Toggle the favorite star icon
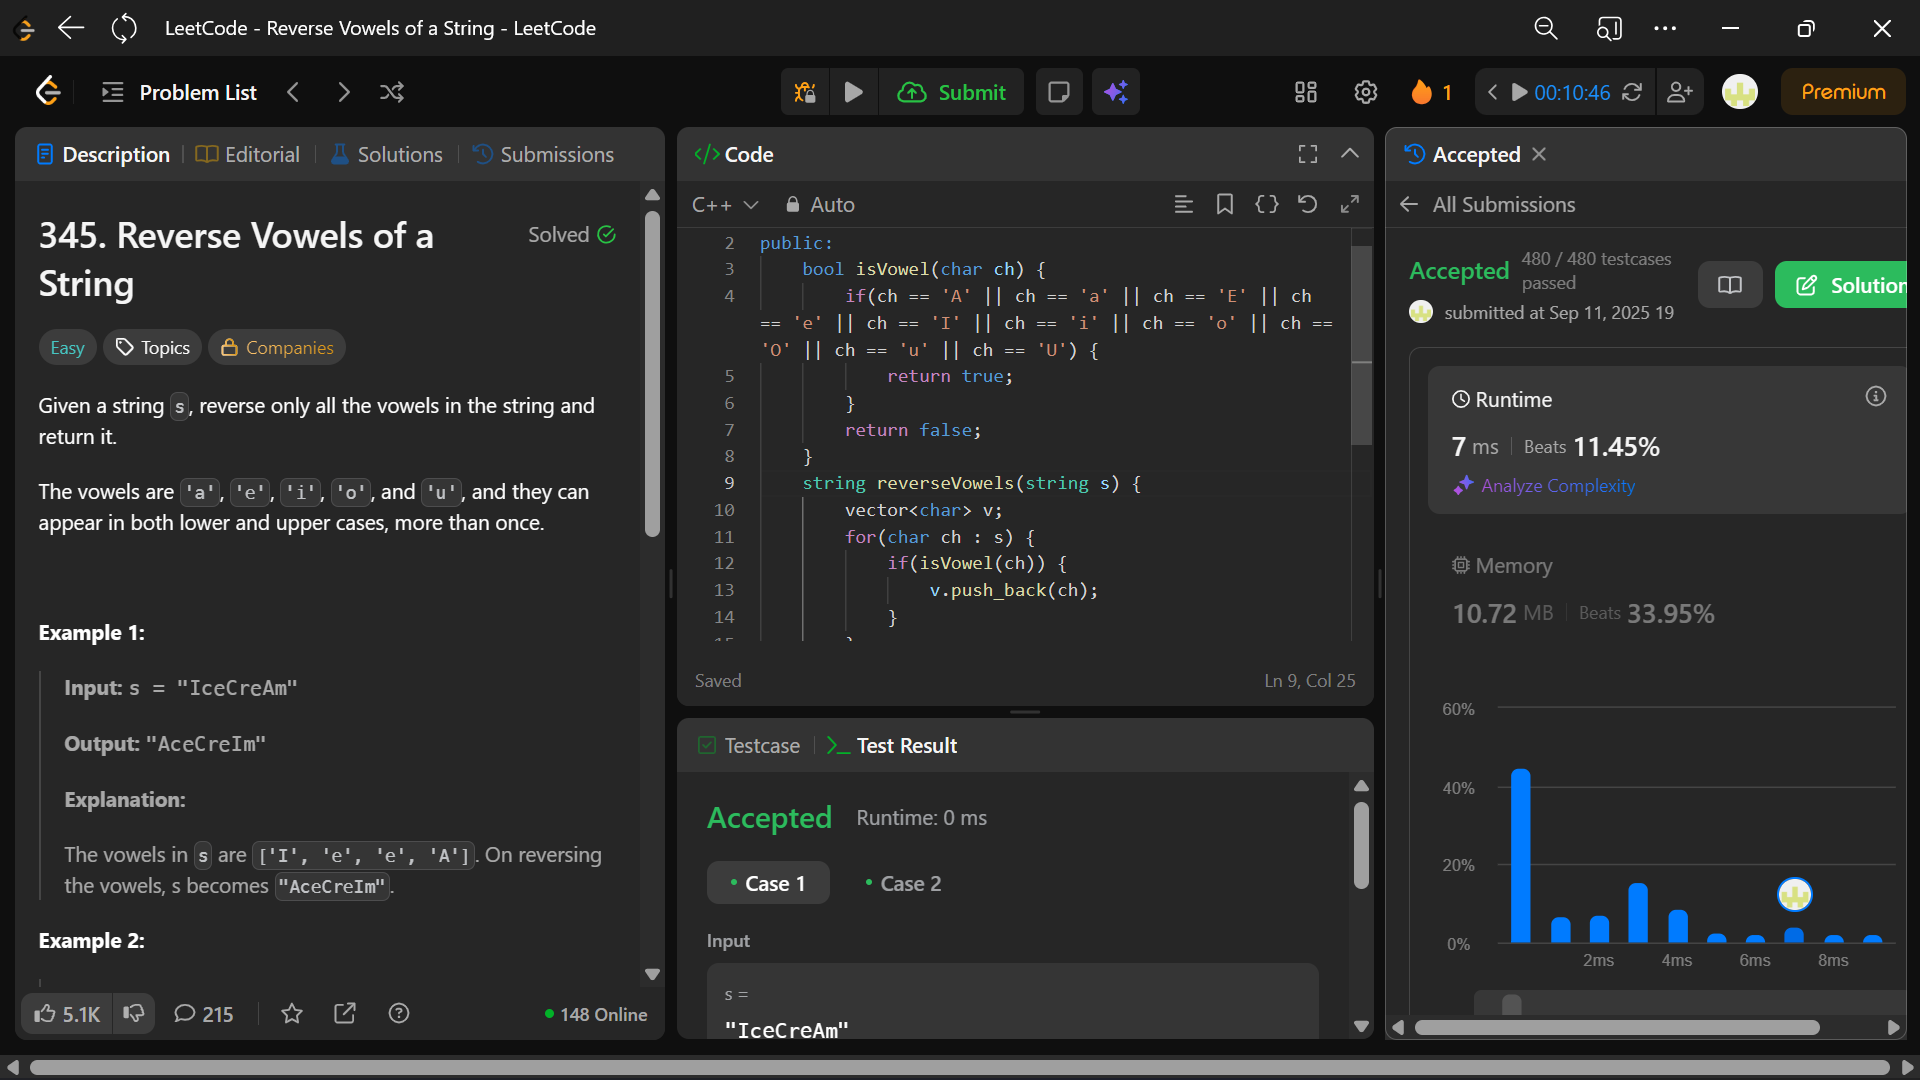 click(291, 1014)
